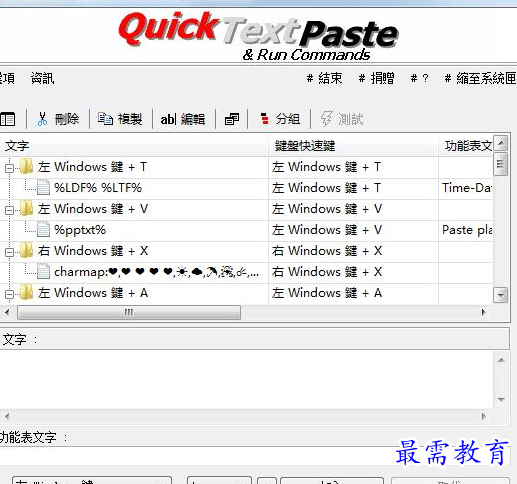Click shortcut cell 左 Windows 鍵 + T for %LDF%
Screen dimensions: 517x484
tap(353, 188)
